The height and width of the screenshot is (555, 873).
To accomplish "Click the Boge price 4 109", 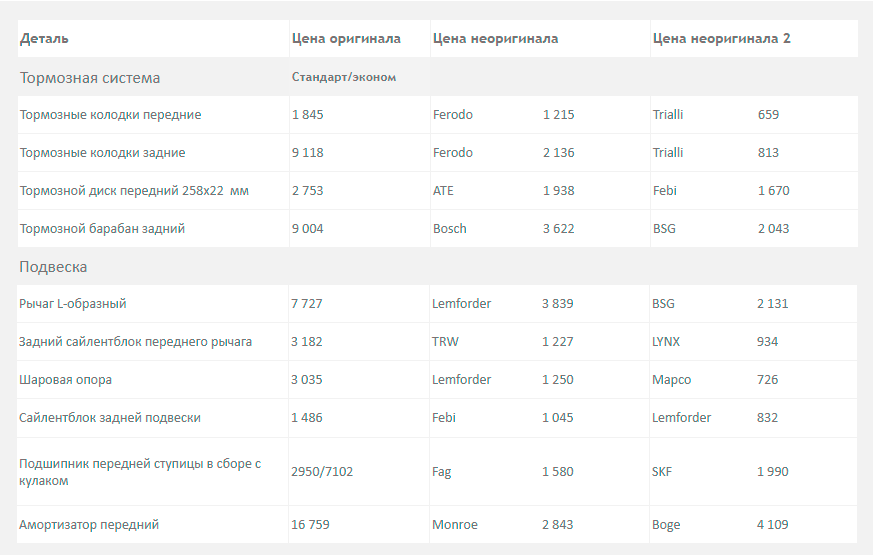I will [x=773, y=525].
